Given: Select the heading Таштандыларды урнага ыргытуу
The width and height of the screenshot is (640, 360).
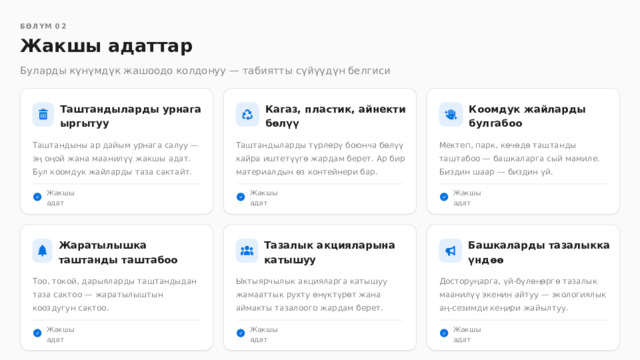Looking at the screenshot, I should [x=130, y=116].
